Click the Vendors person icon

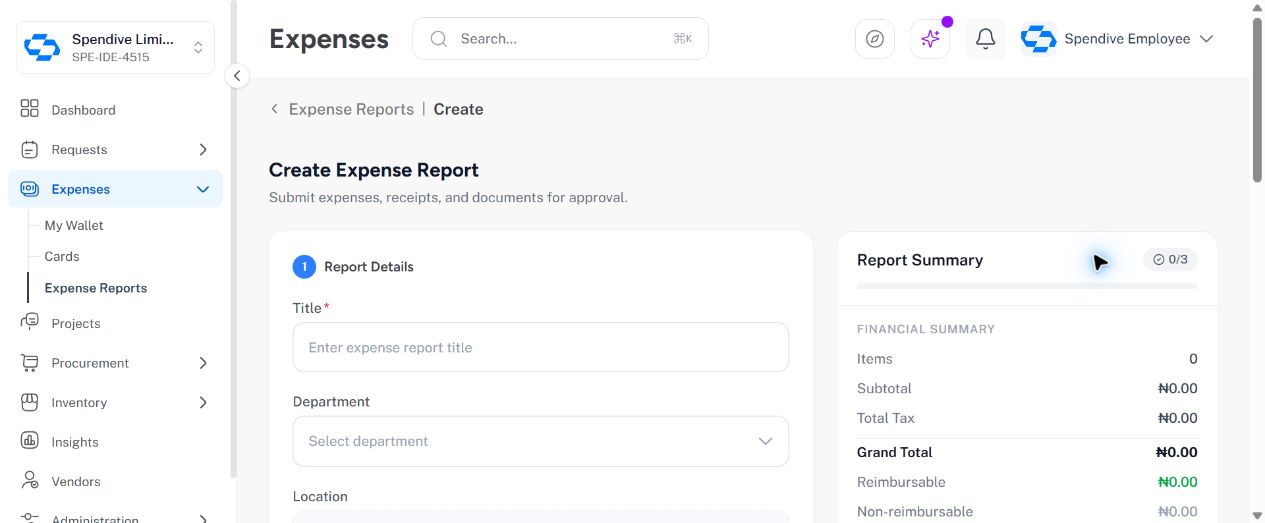(x=30, y=481)
